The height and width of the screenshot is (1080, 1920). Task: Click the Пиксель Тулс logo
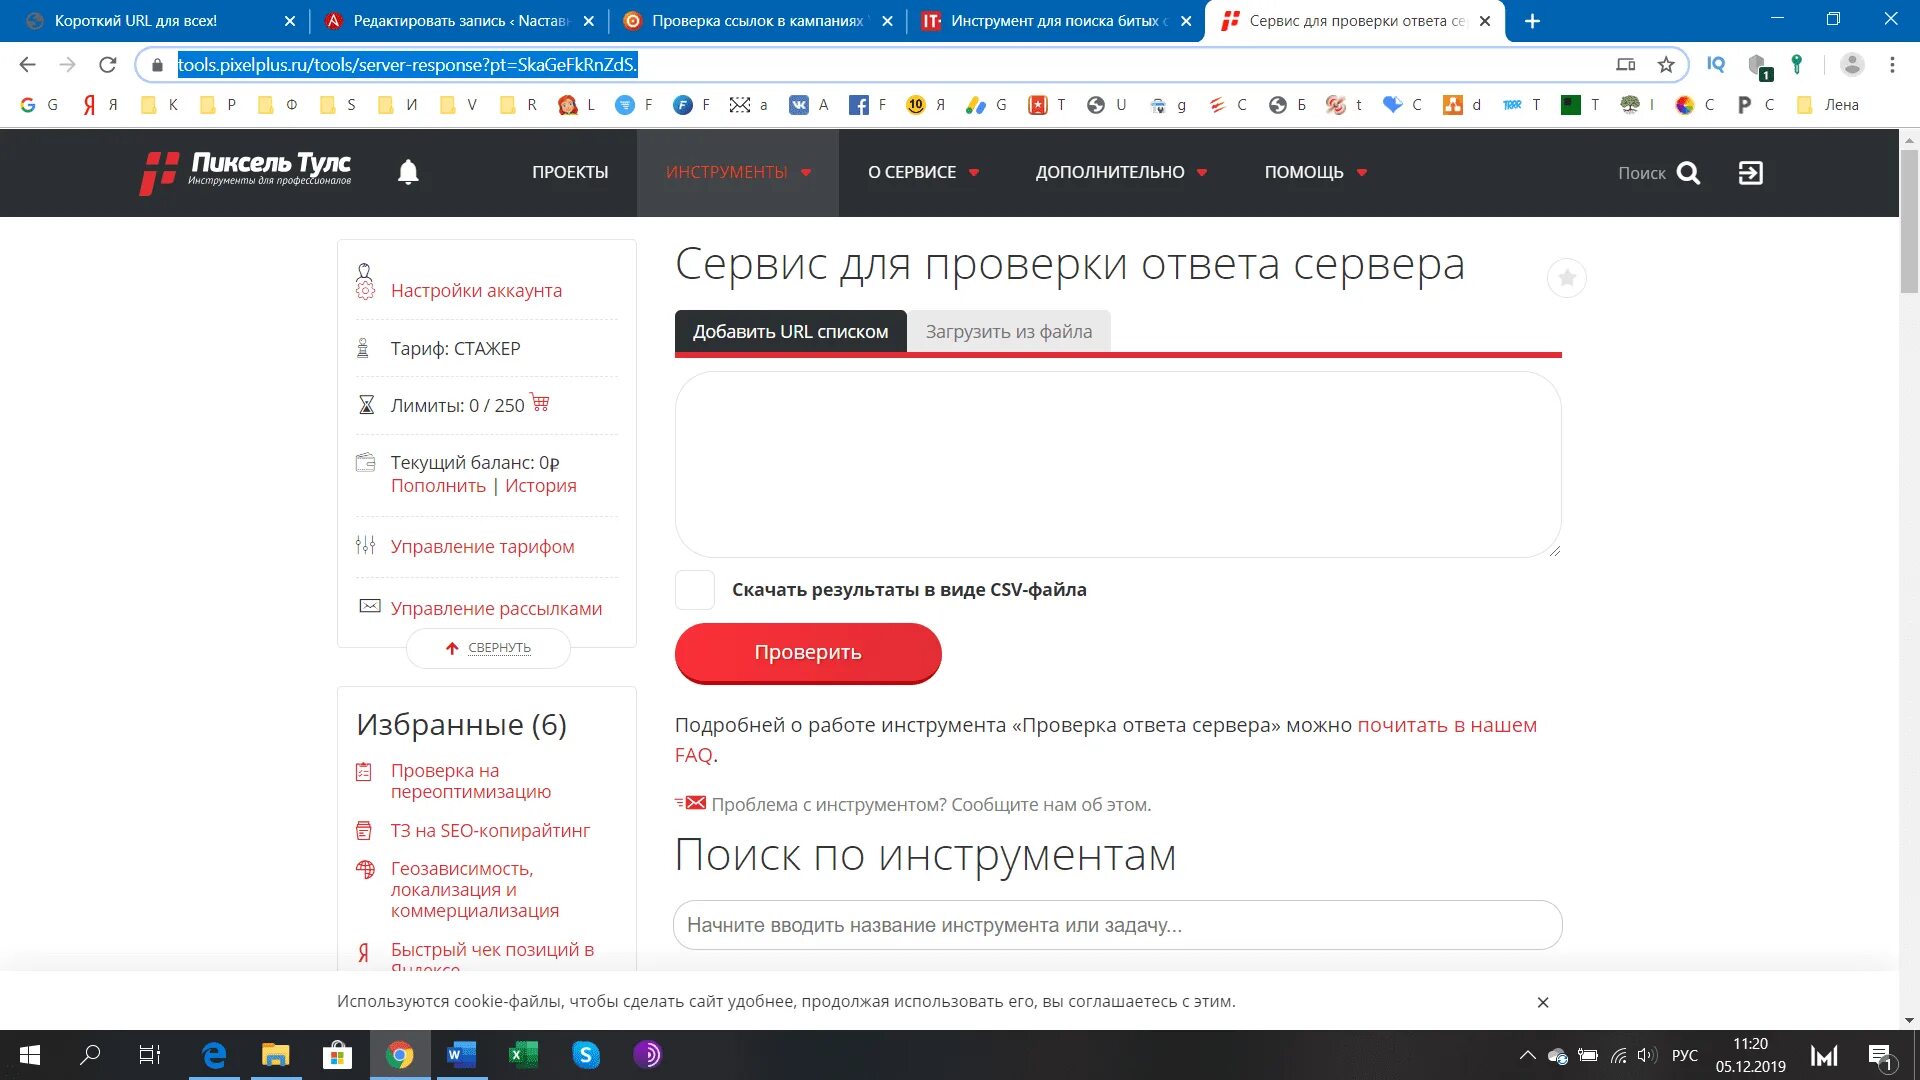tap(245, 171)
